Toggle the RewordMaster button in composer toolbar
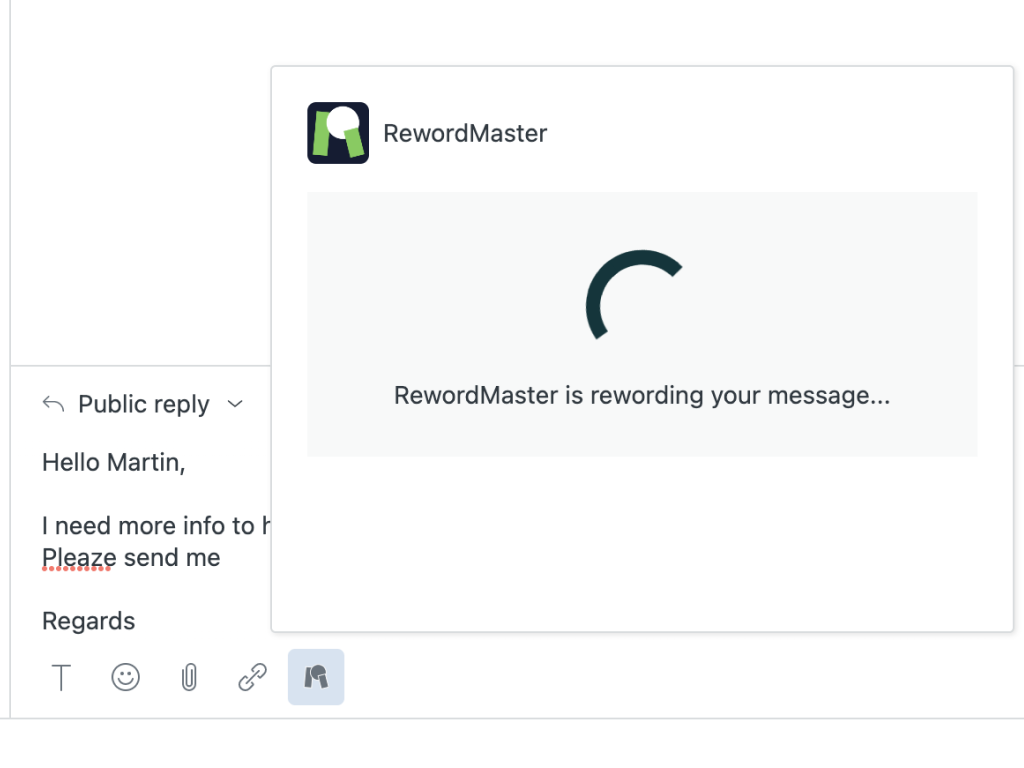Image resolution: width=1024 pixels, height=768 pixels. (x=316, y=678)
